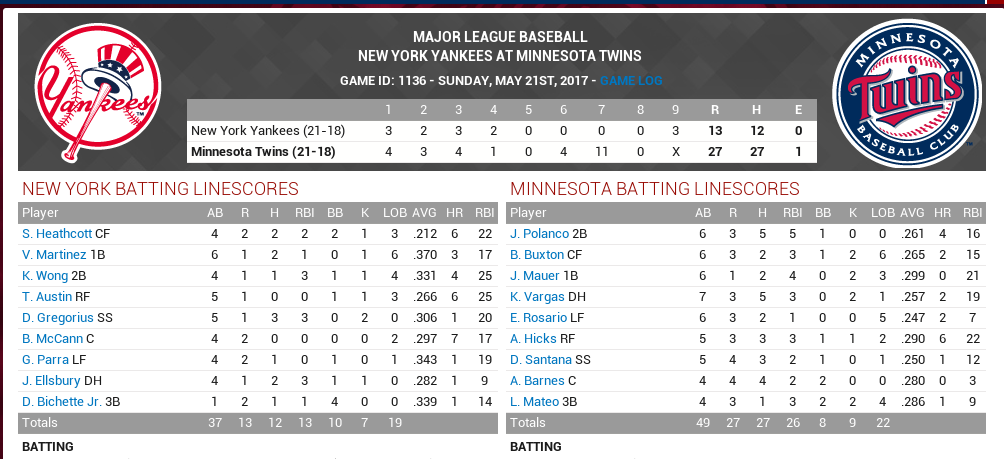The width and height of the screenshot is (1004, 459).
Task: Open the GAME LOG link
Action: point(631,81)
